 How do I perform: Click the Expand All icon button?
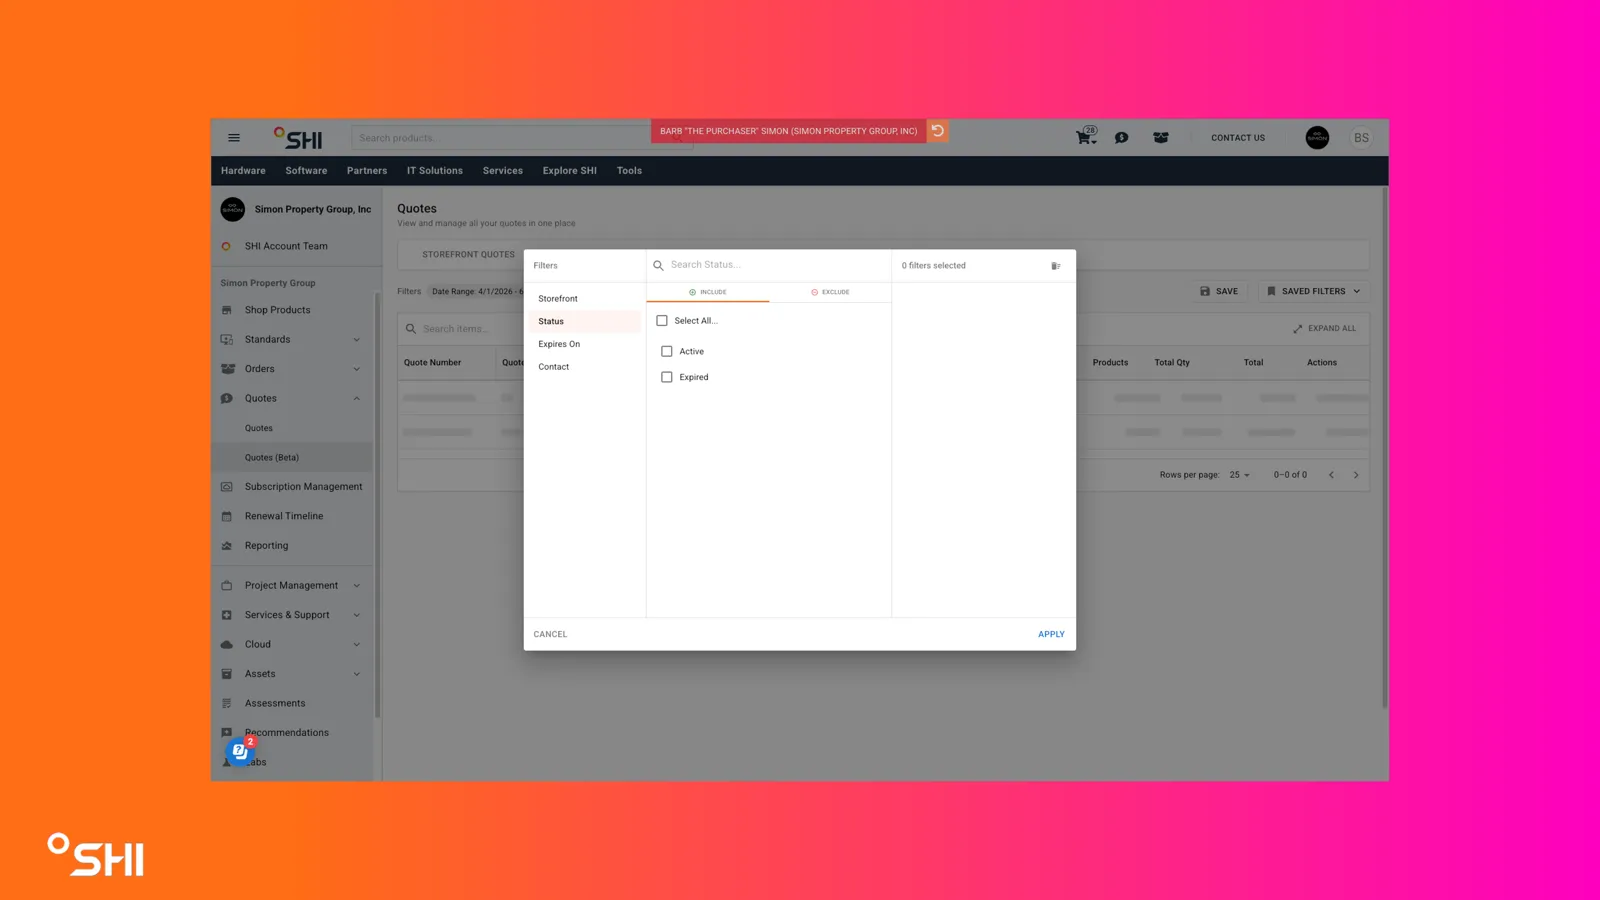click(x=1324, y=328)
